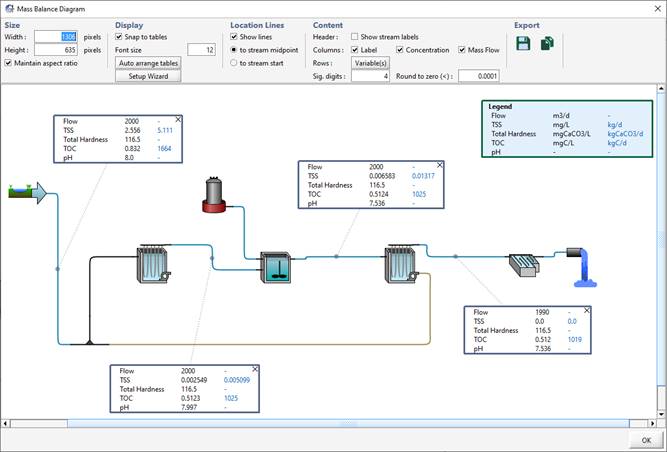Click the Height pixels input field
This screenshot has height=452, width=667.
coord(56,50)
